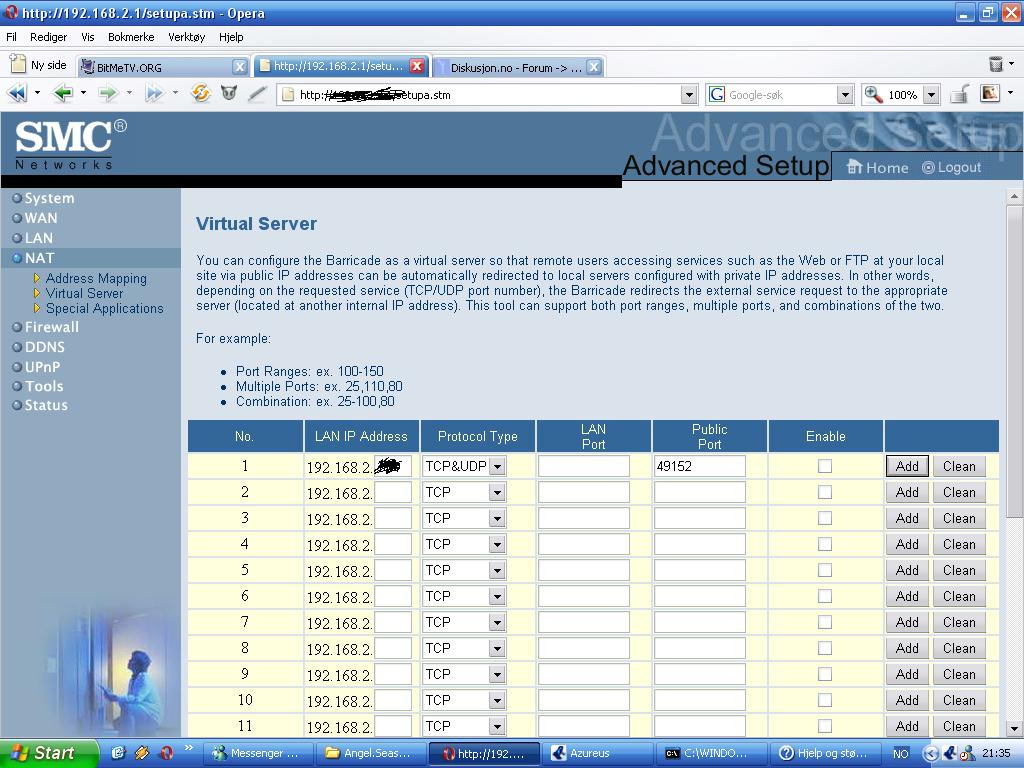Click the Add button for row 1

pyautogui.click(x=907, y=466)
